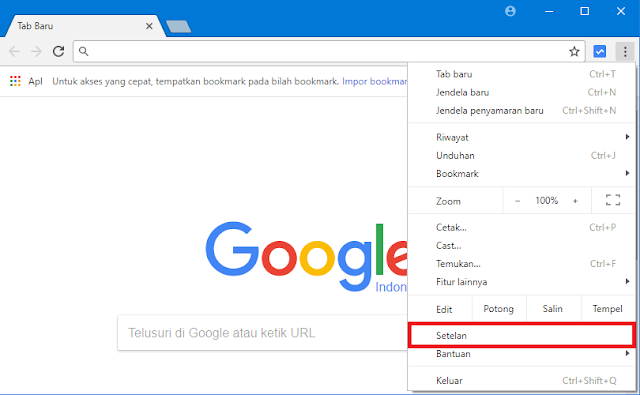Expand the Riwayat submenu
Image resolution: width=640 pixels, height=395 pixels.
(522, 138)
